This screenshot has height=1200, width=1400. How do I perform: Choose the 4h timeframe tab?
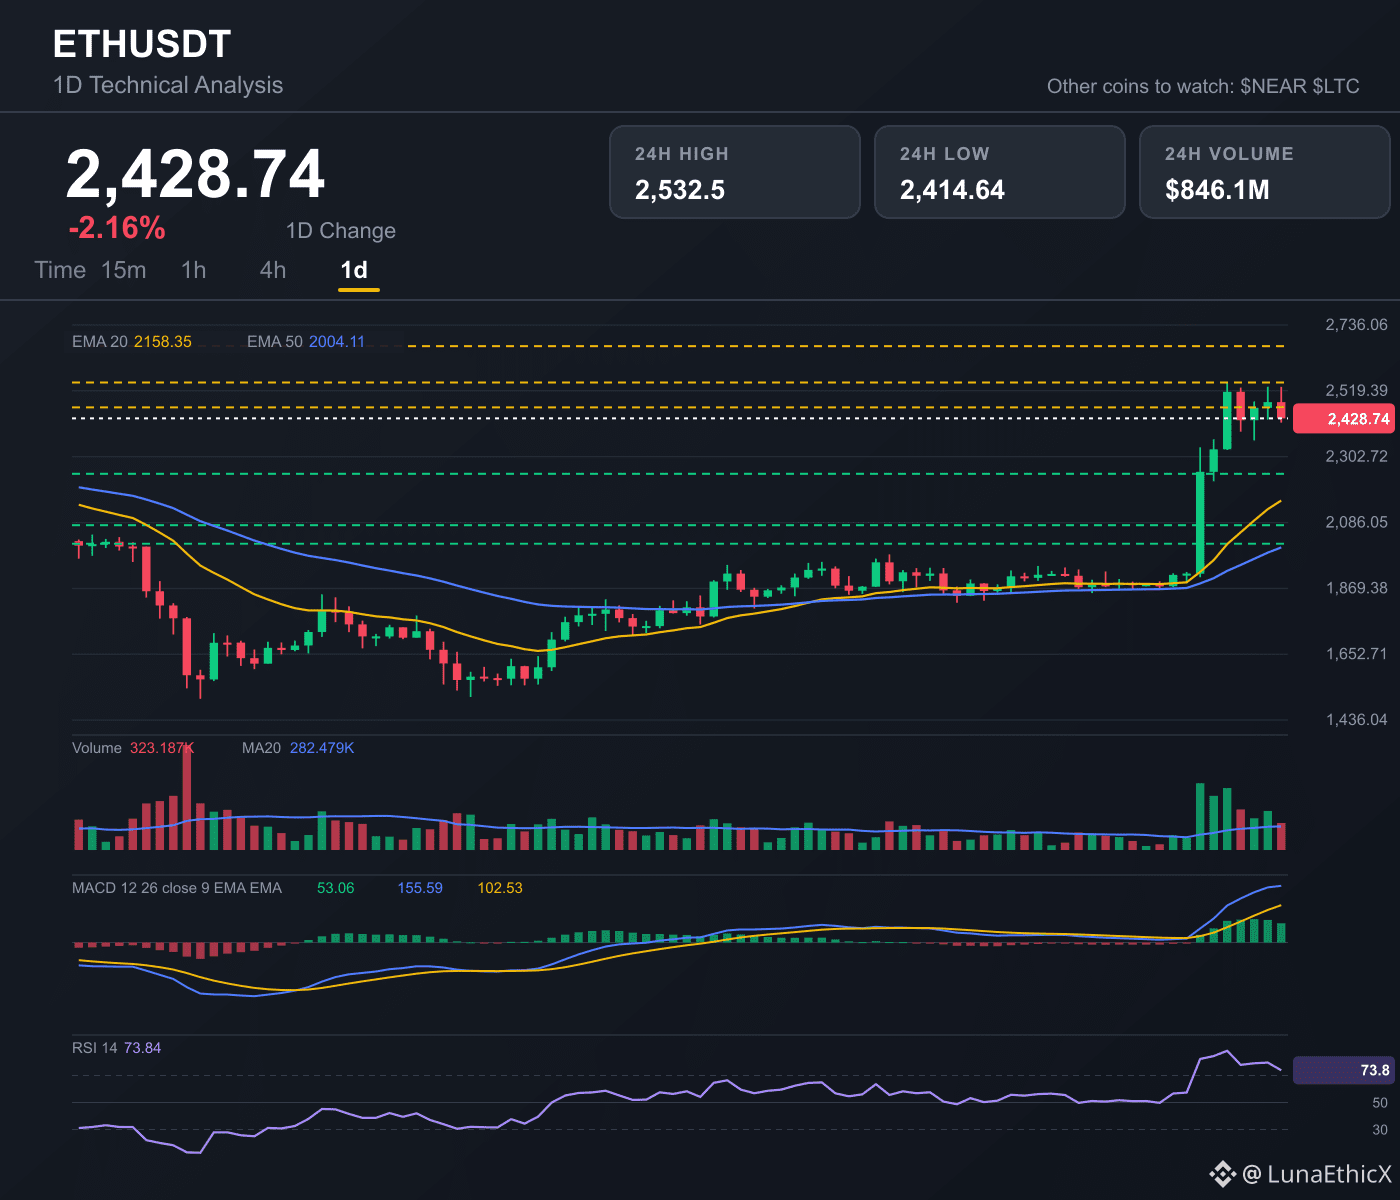pos(273,270)
